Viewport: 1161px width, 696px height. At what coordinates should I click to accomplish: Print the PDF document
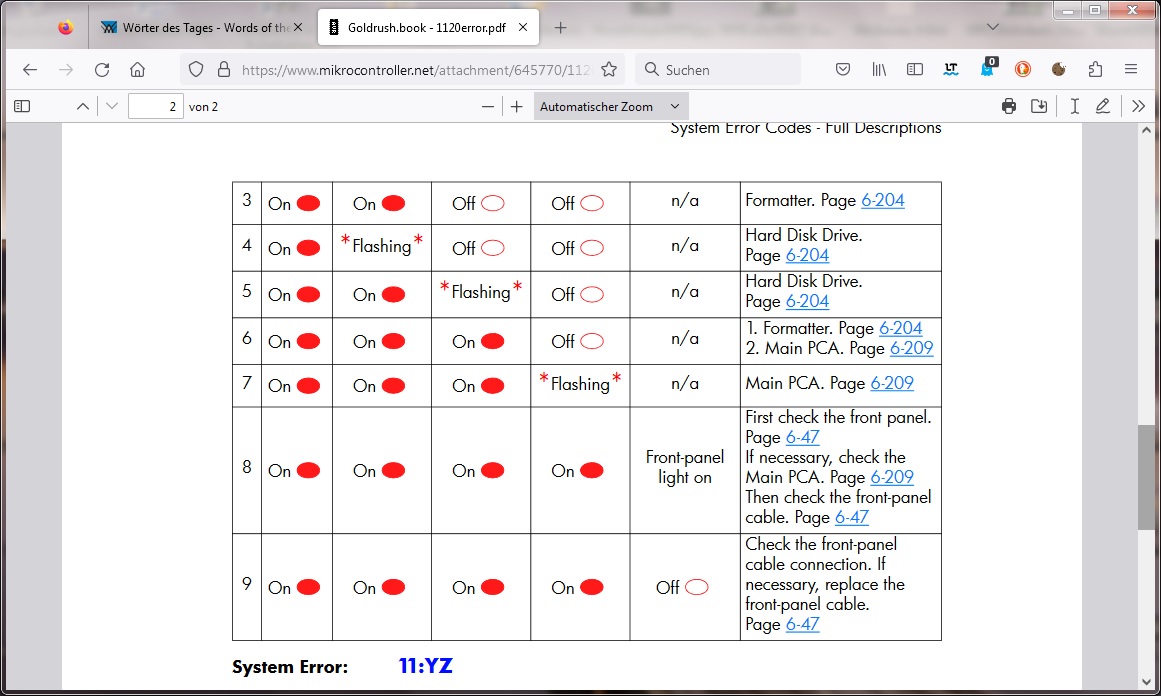pyautogui.click(x=1008, y=107)
